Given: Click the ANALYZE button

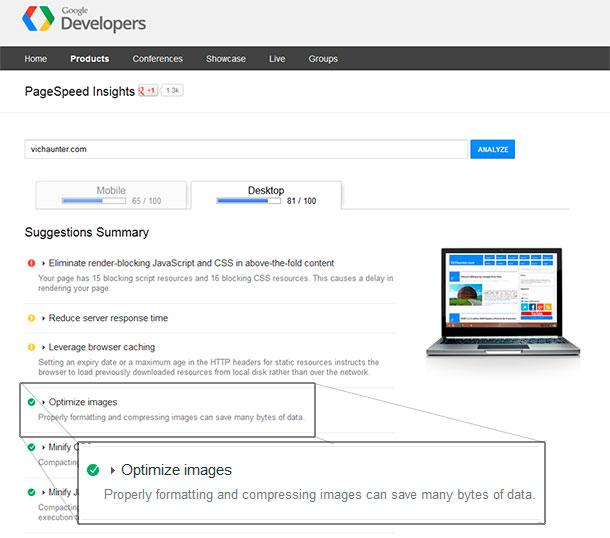Looking at the screenshot, I should pyautogui.click(x=493, y=149).
